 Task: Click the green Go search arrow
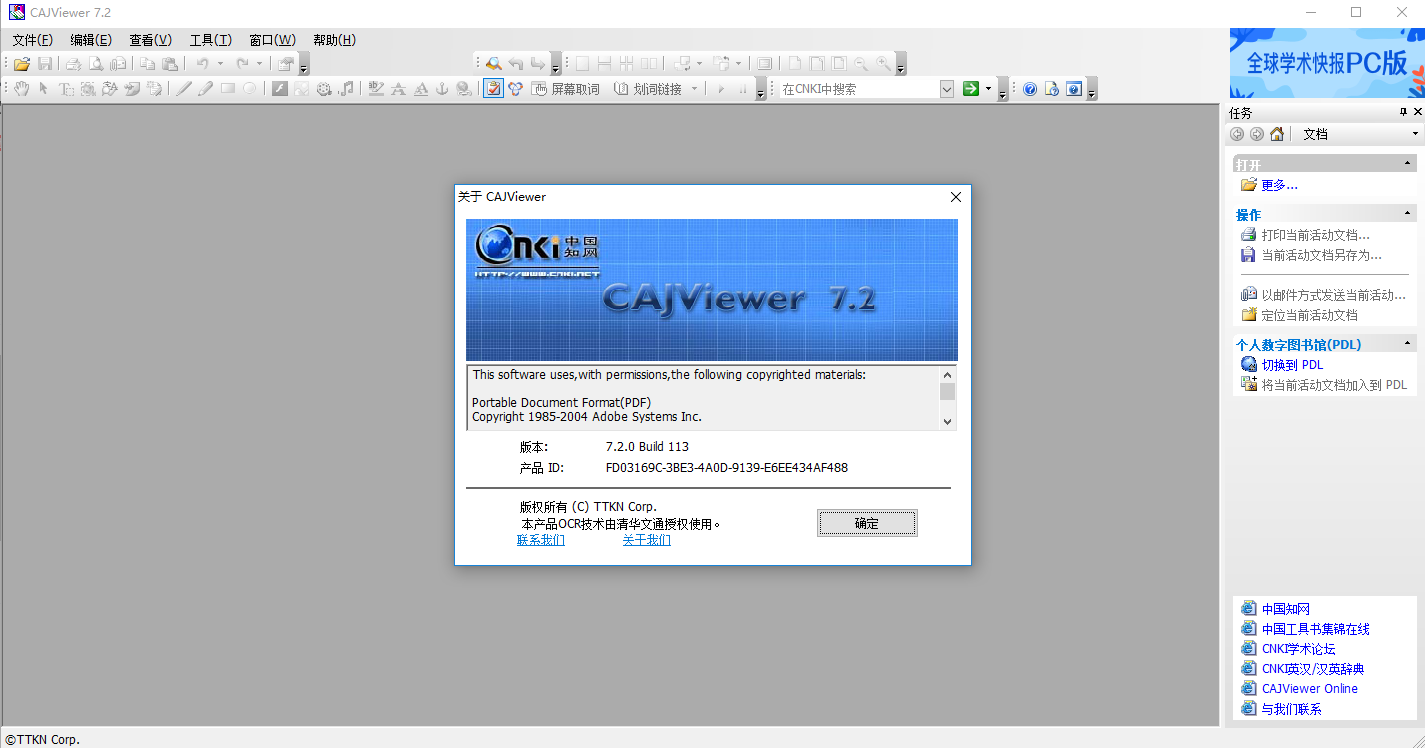pos(970,89)
